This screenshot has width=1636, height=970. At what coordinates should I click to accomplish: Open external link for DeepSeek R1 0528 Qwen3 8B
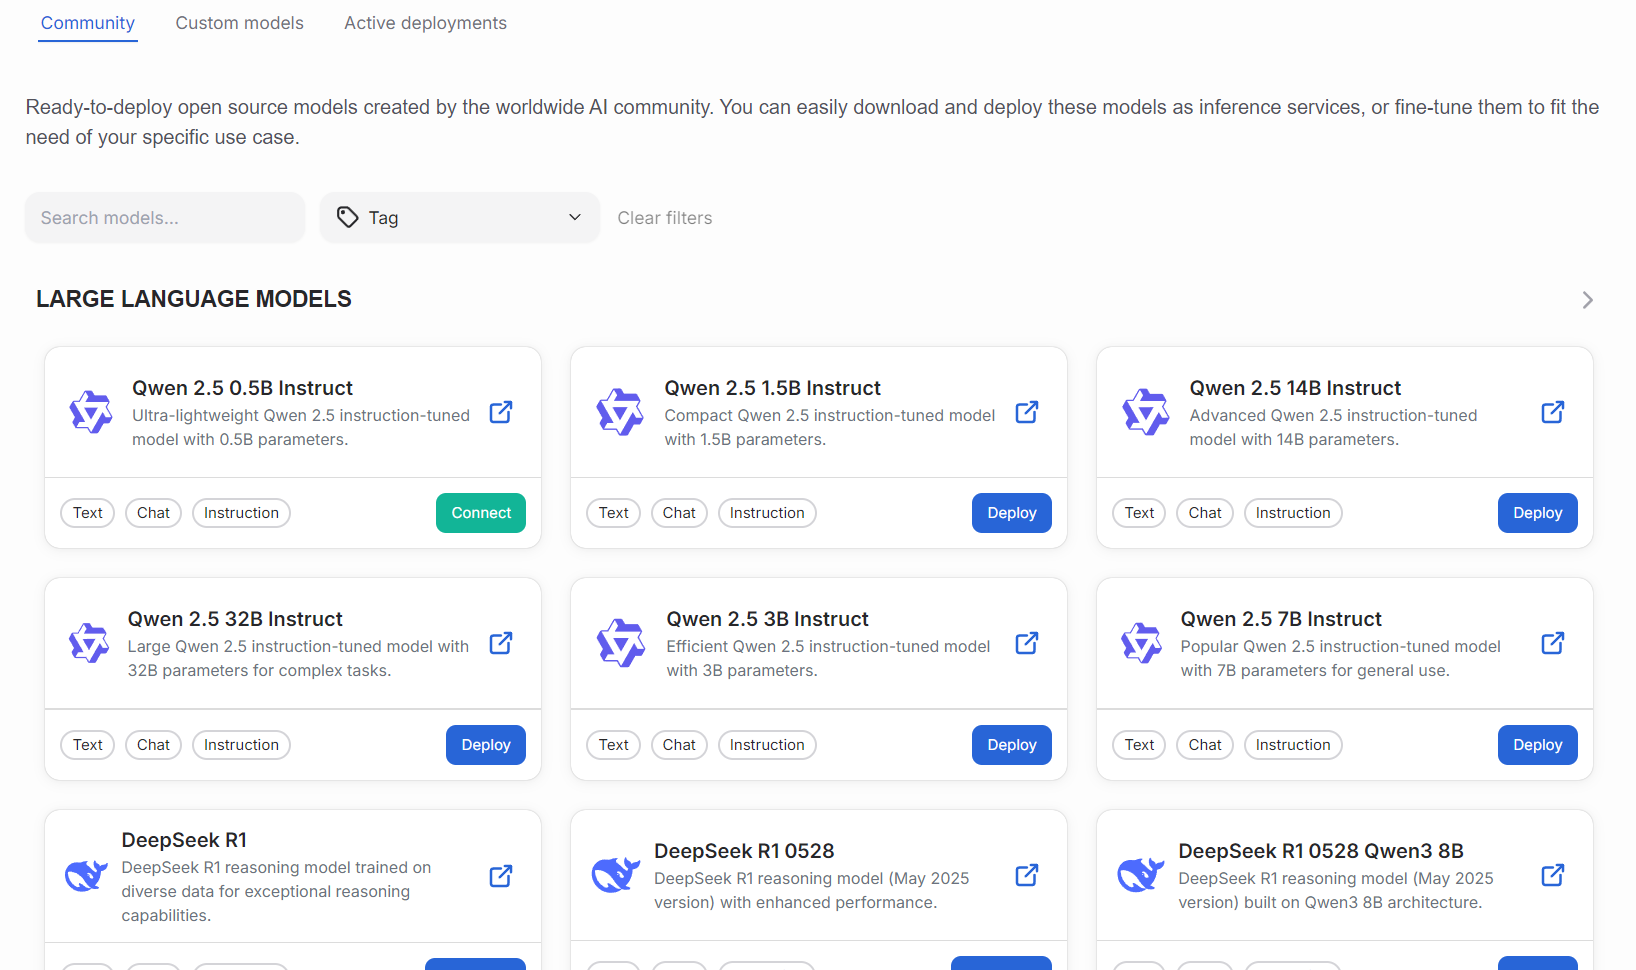(1552, 875)
